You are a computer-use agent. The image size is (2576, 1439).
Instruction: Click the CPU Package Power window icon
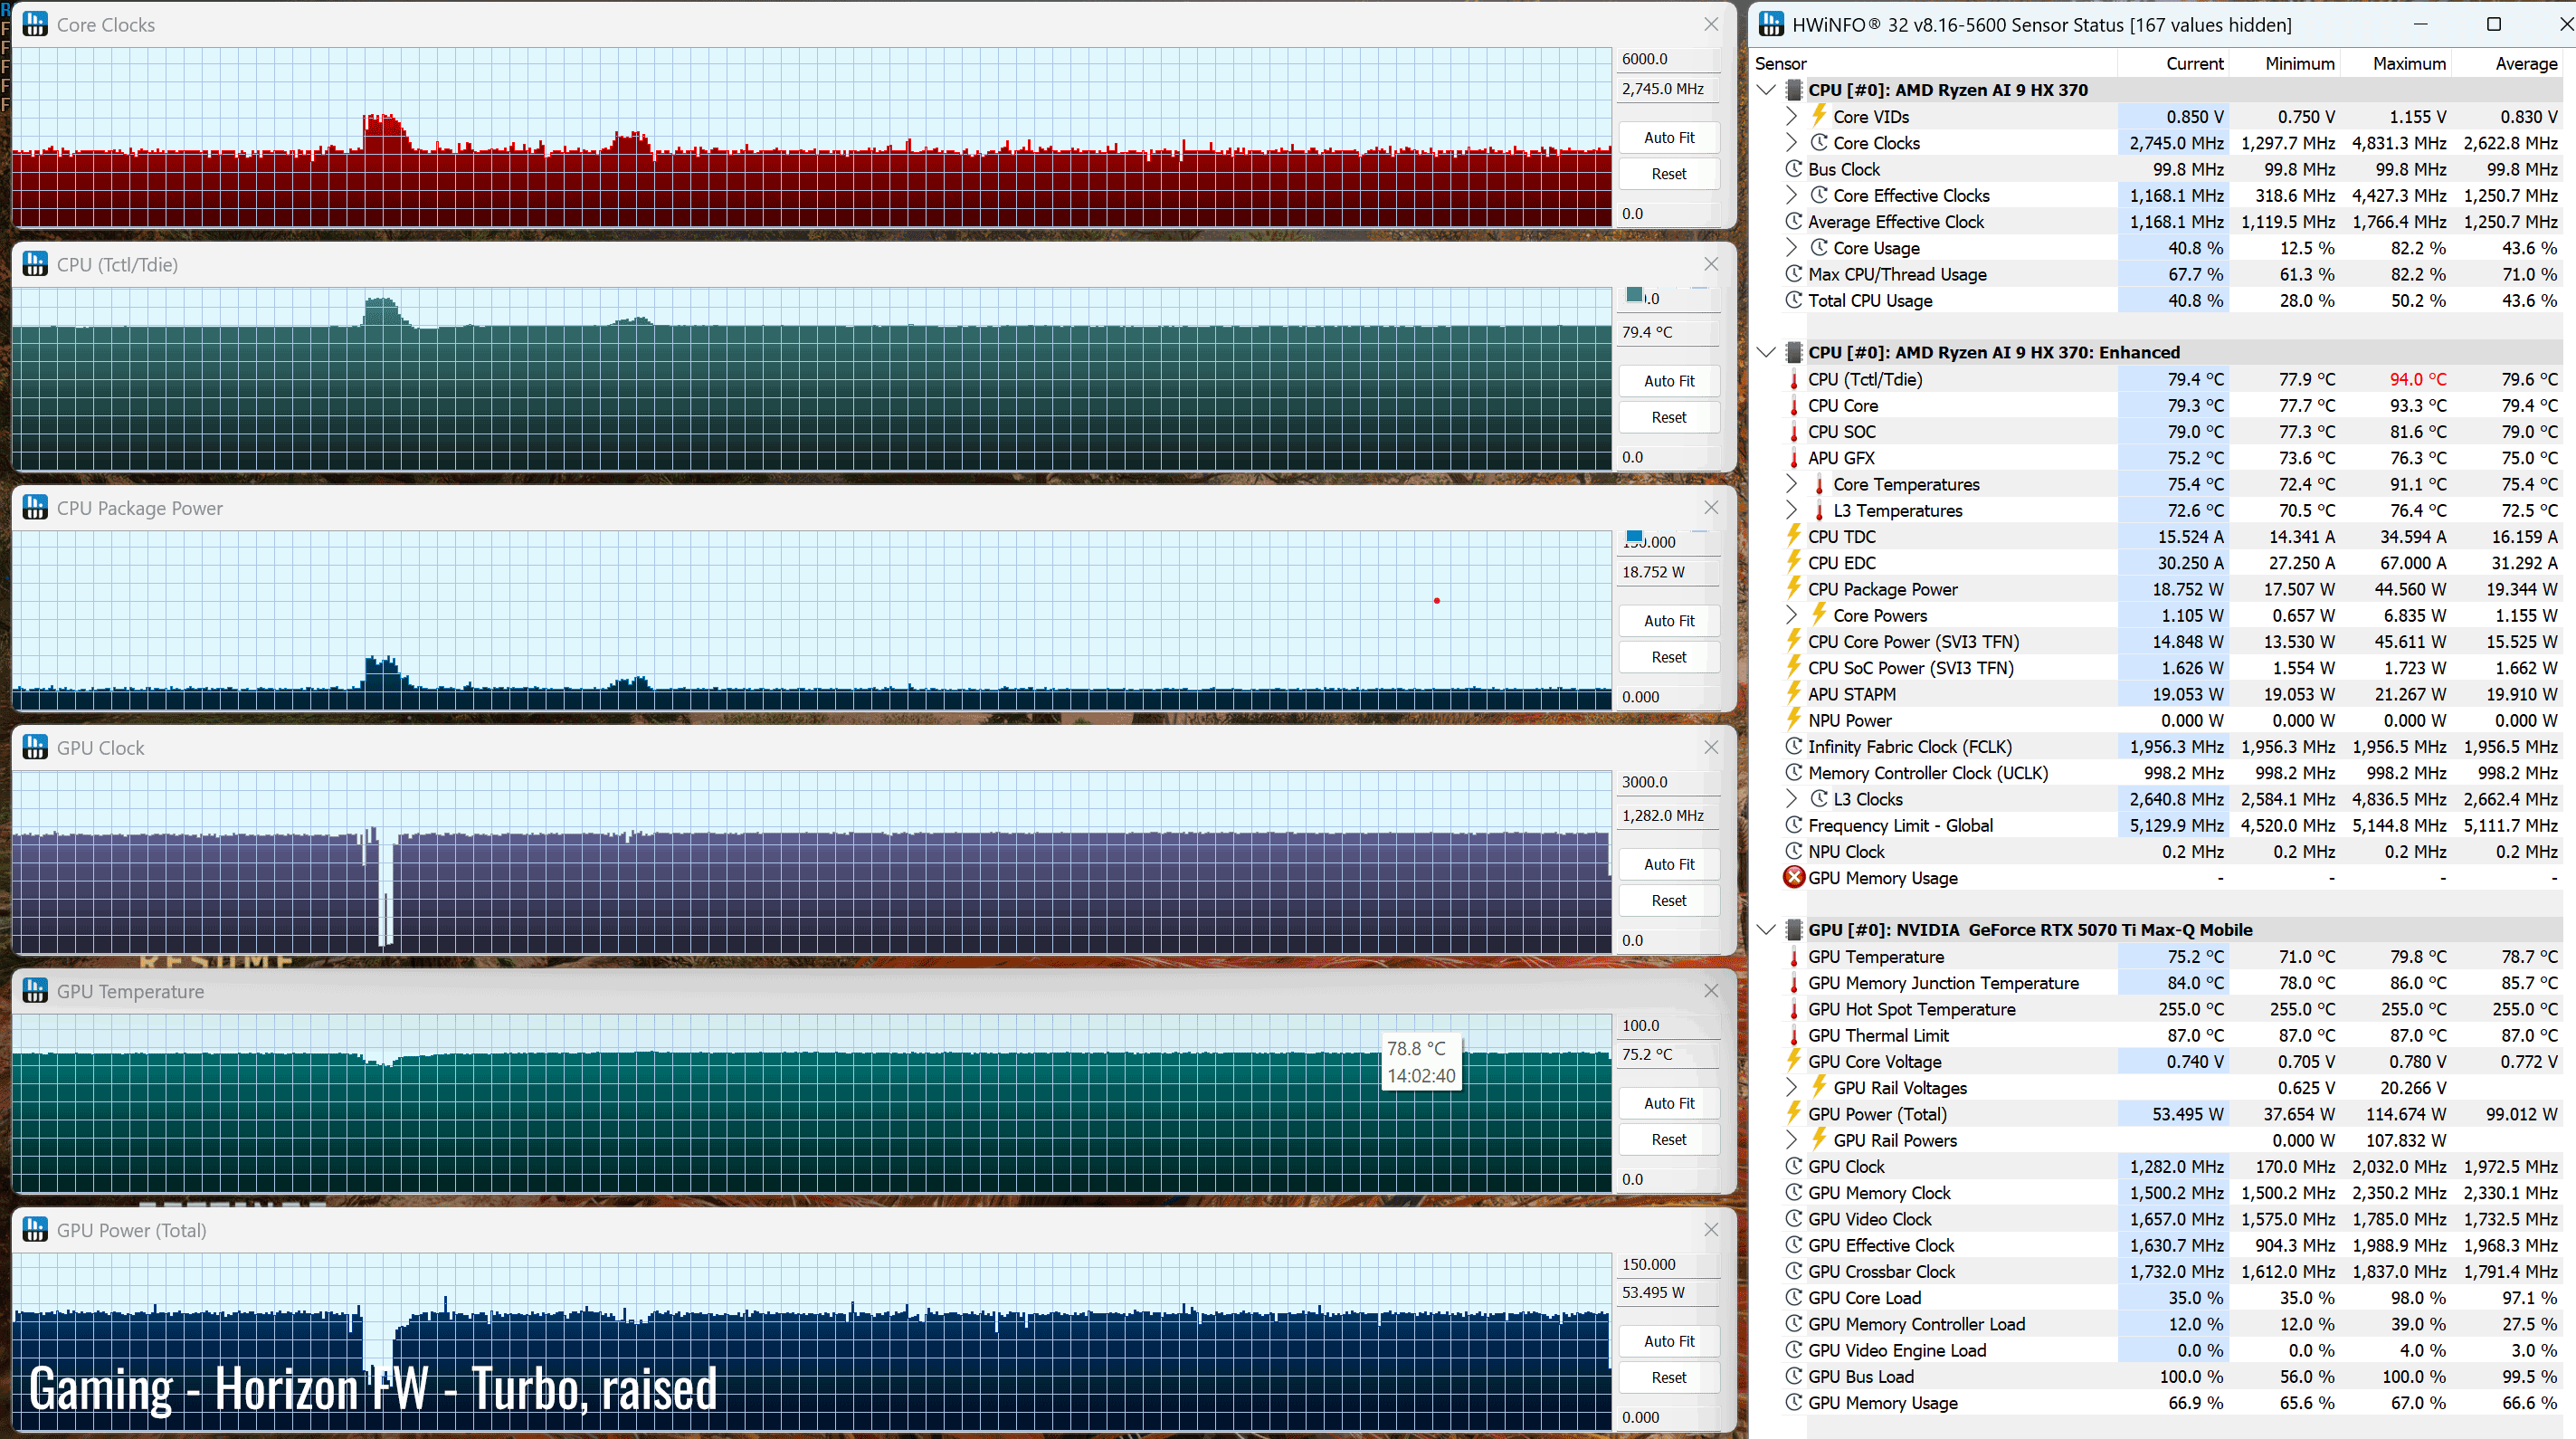[x=35, y=507]
